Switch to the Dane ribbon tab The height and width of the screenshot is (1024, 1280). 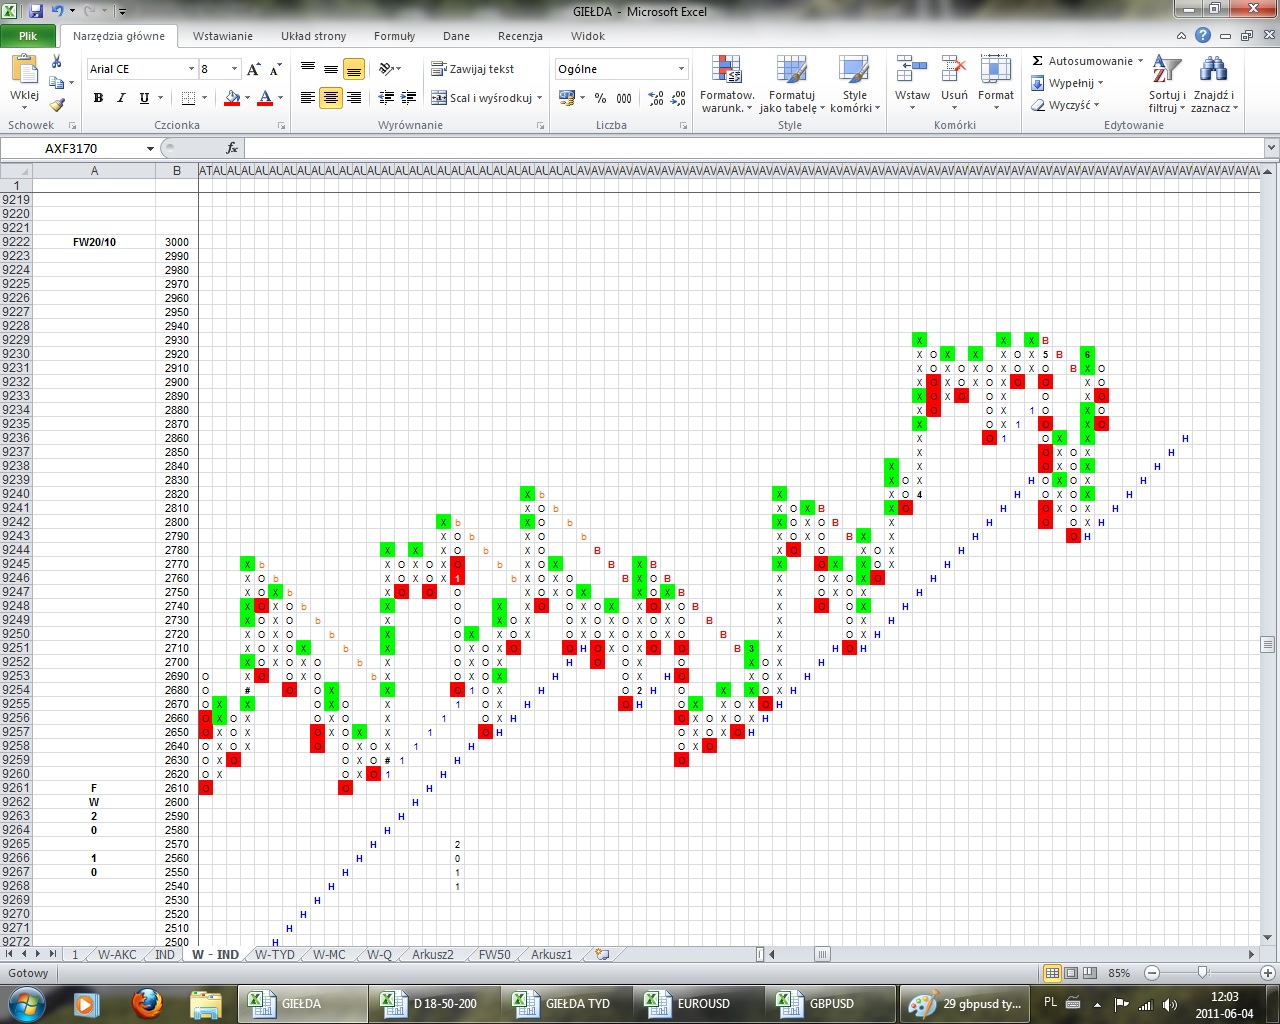tap(456, 36)
